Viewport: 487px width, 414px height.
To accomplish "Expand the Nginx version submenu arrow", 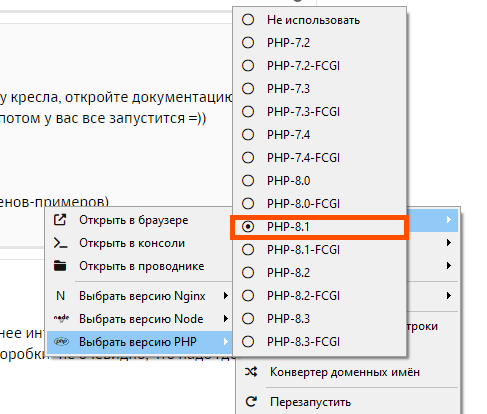I will [x=226, y=296].
